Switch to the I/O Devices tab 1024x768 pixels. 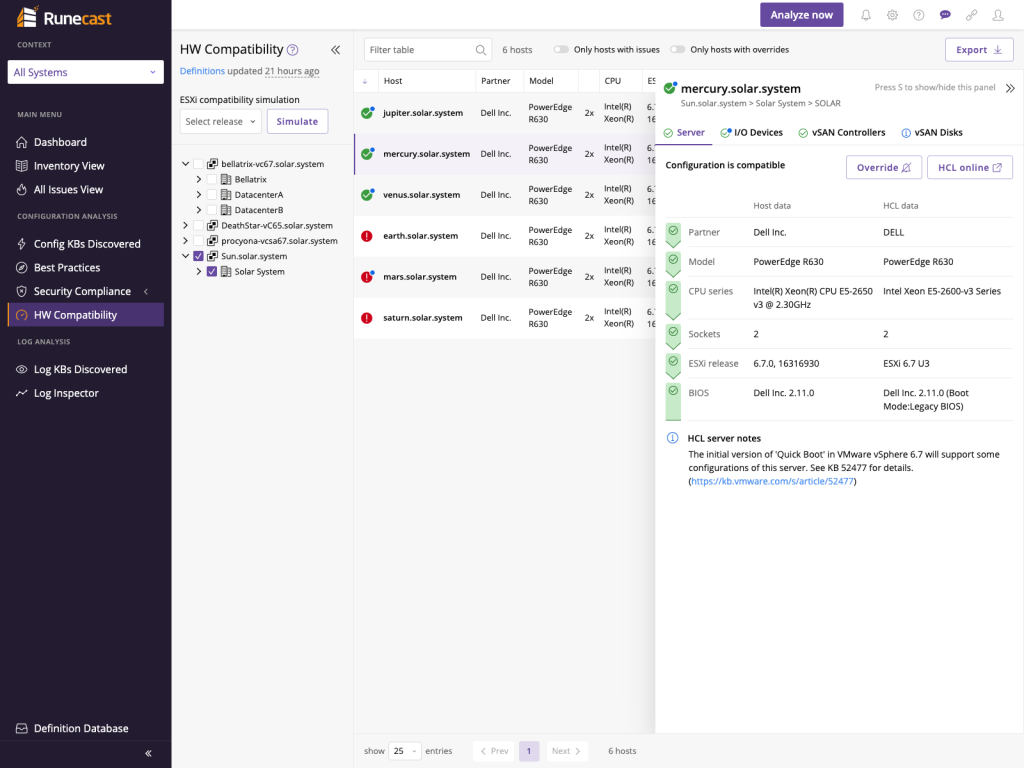point(752,133)
